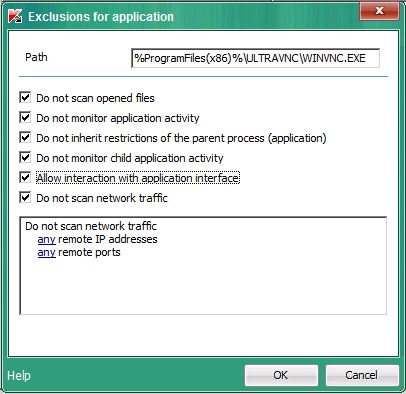The height and width of the screenshot is (394, 406).
Task: Open the any remote IP addresses link
Action: (46, 239)
